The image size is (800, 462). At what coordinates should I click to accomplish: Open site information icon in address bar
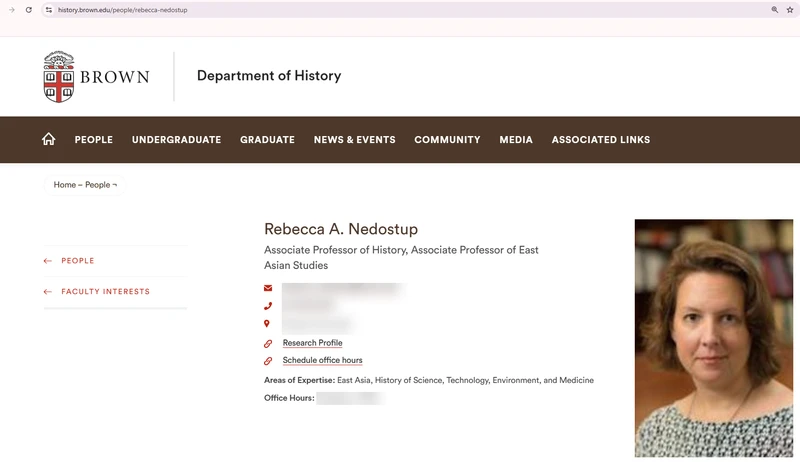(48, 10)
